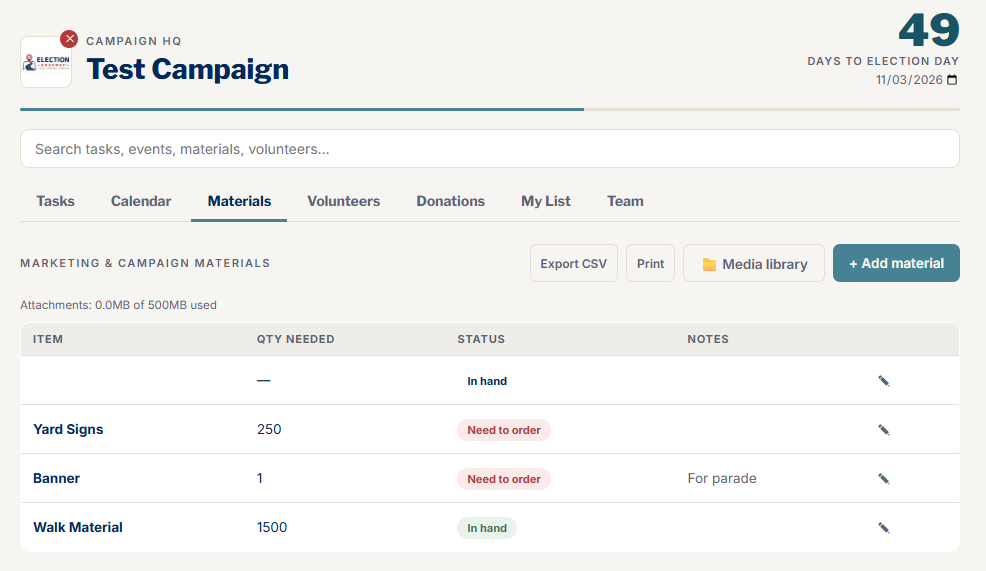Remove the campaign logo via red X
Image resolution: width=986 pixels, height=571 pixels.
(69, 39)
